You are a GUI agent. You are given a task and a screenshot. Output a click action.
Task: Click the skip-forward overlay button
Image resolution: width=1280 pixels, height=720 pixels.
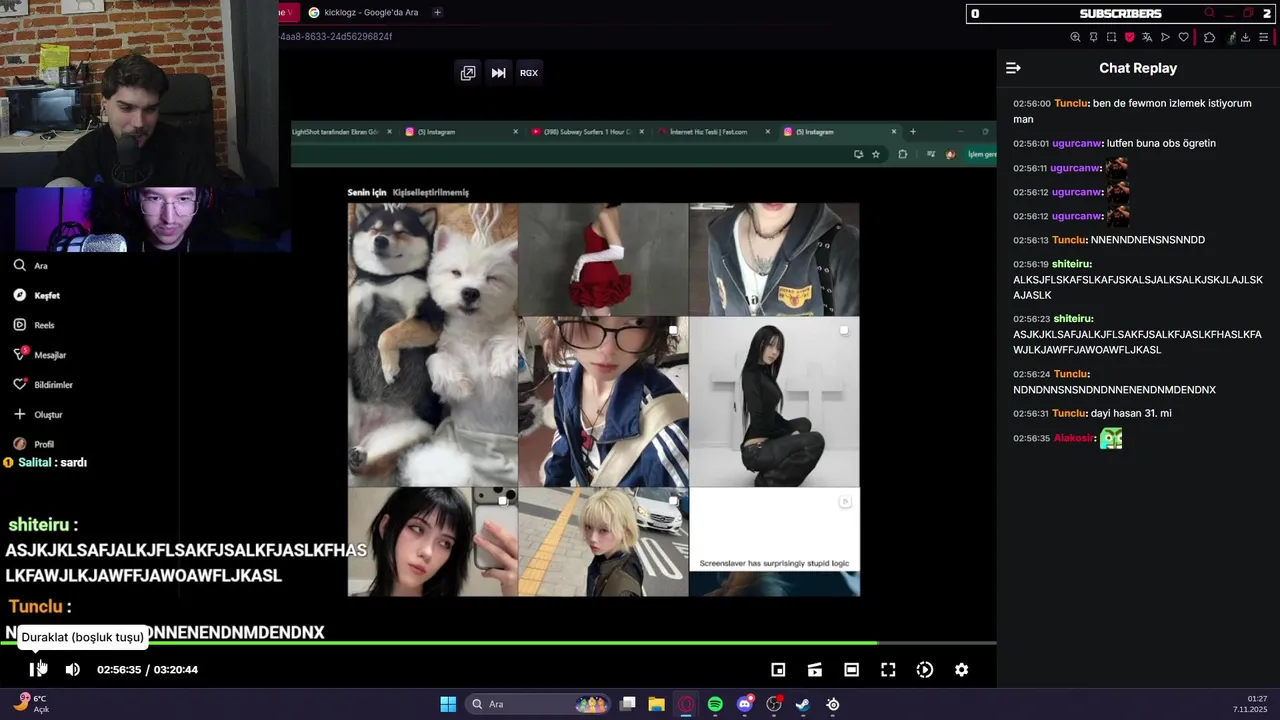(x=498, y=73)
